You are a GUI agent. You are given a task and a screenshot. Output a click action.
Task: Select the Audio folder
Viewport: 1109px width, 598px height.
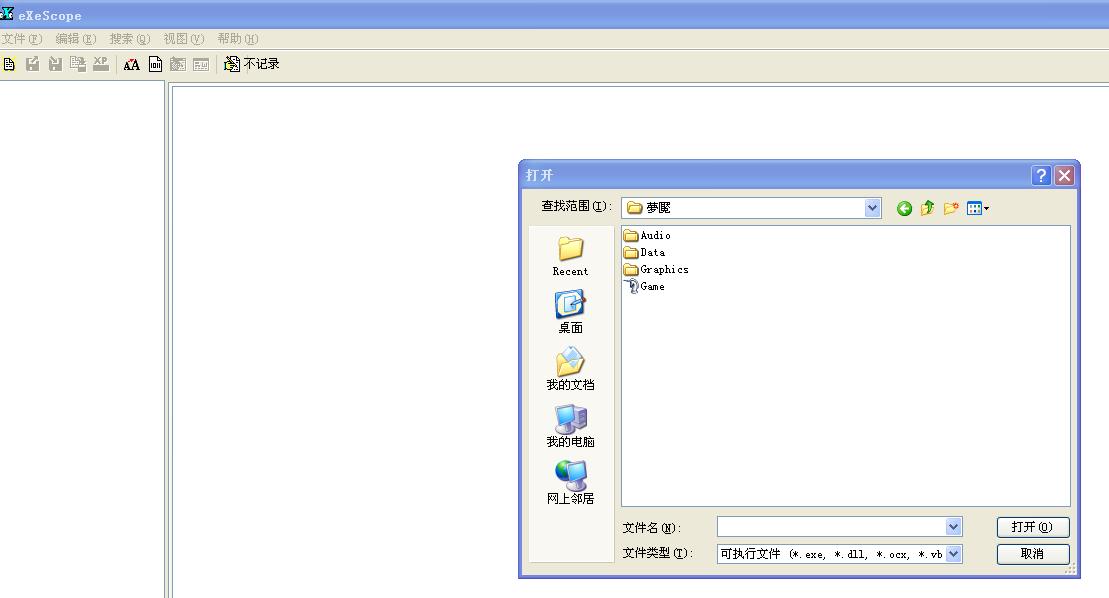tap(647, 235)
